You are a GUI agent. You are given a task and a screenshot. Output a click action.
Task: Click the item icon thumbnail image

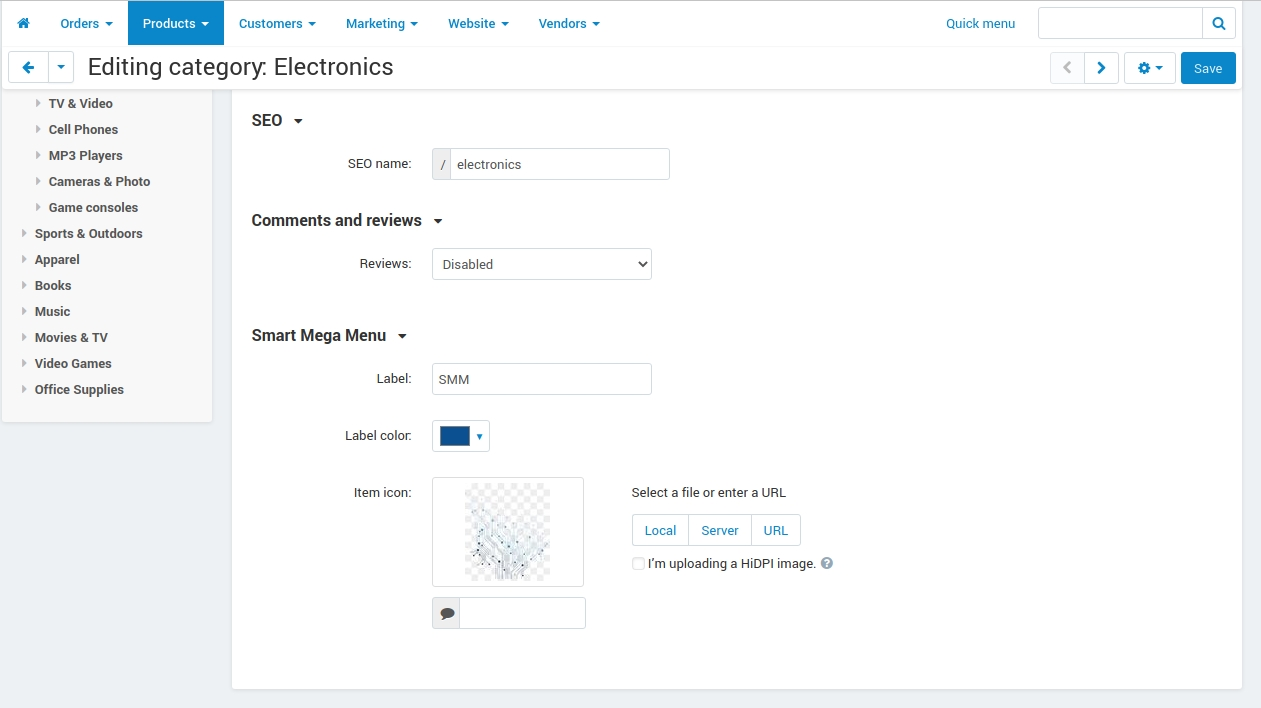click(508, 532)
